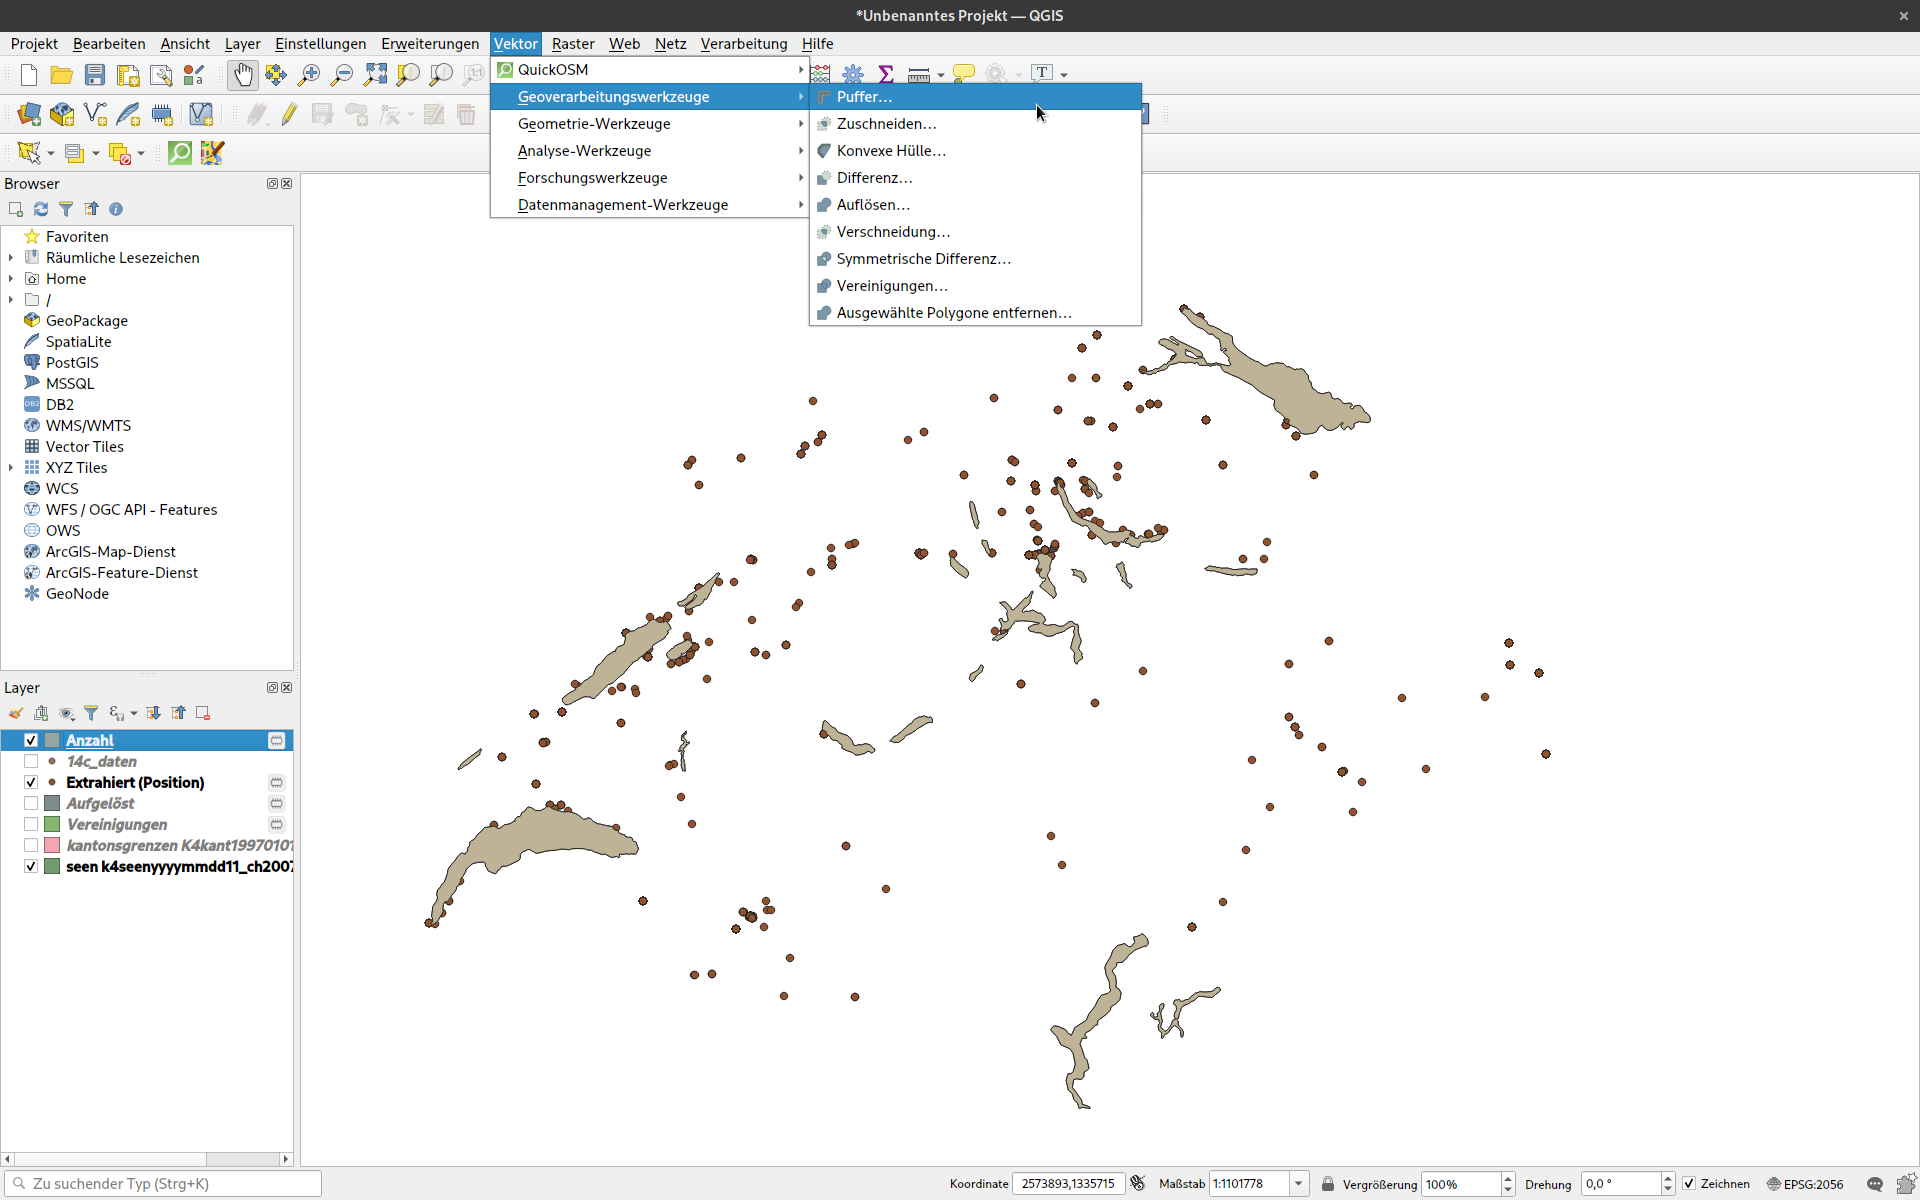Click the kantonsgrenzen pink color swatch
The height and width of the screenshot is (1200, 1920).
click(x=52, y=846)
